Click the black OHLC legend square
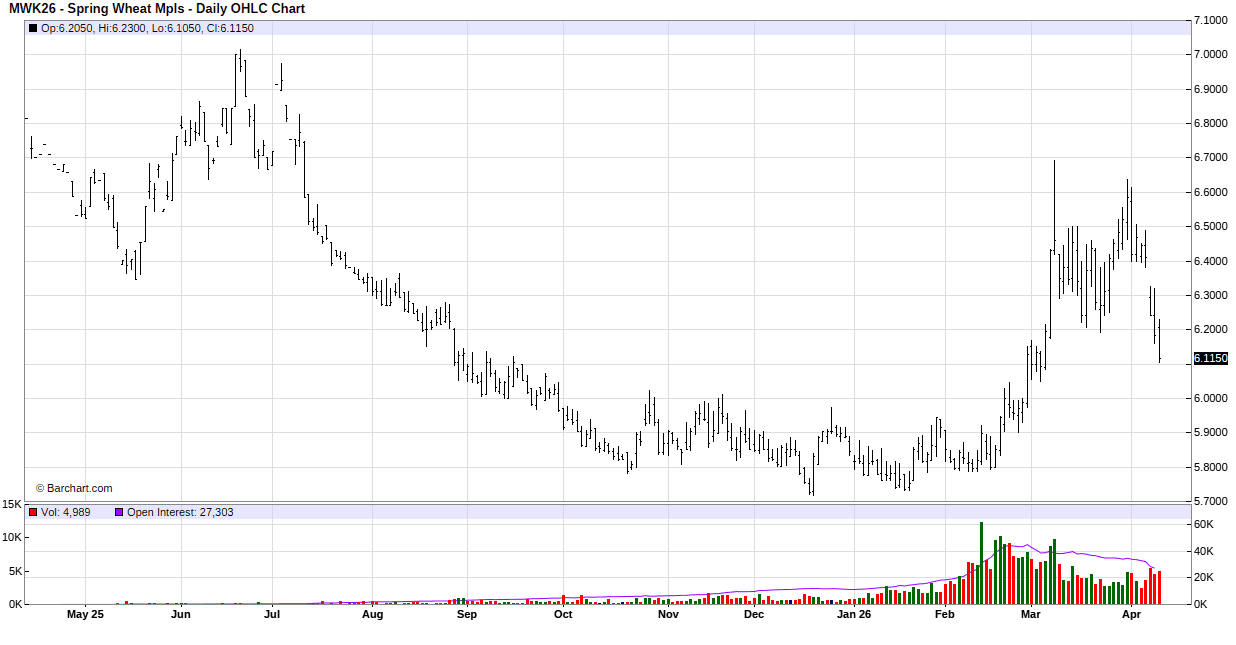 (x=32, y=28)
